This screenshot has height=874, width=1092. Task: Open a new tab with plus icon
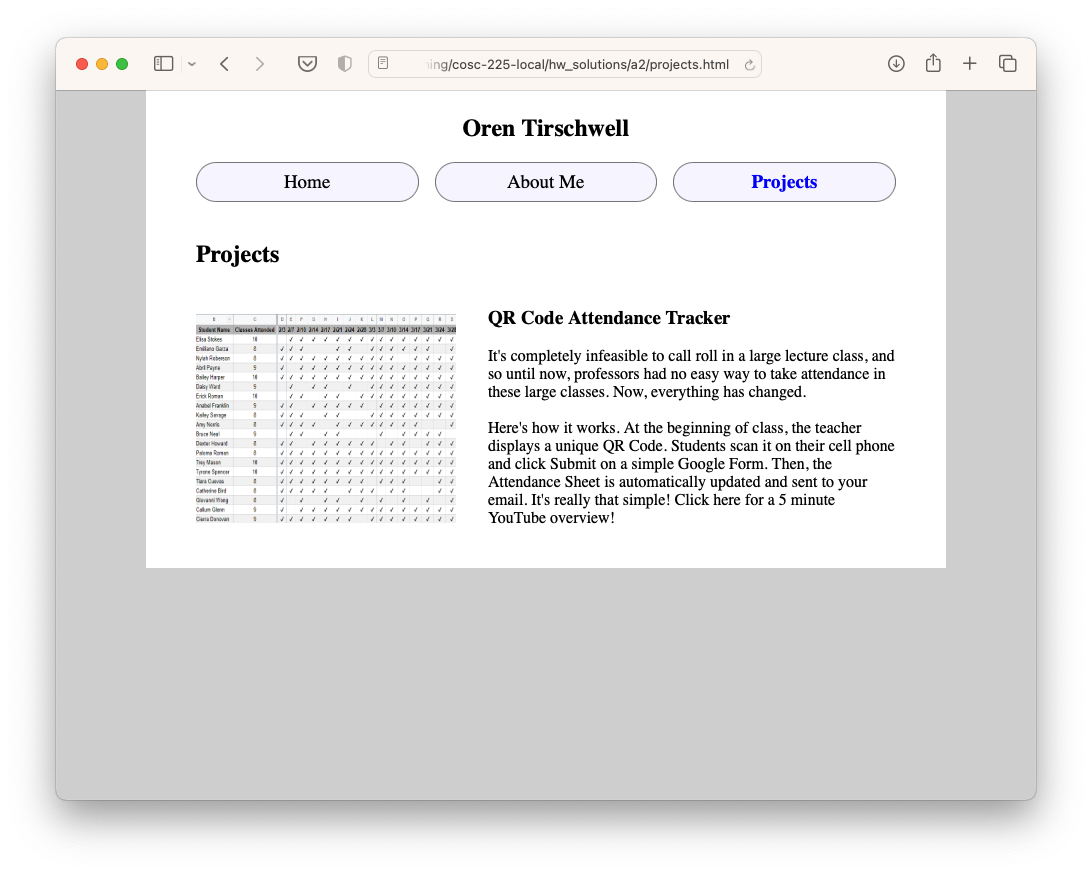[969, 63]
